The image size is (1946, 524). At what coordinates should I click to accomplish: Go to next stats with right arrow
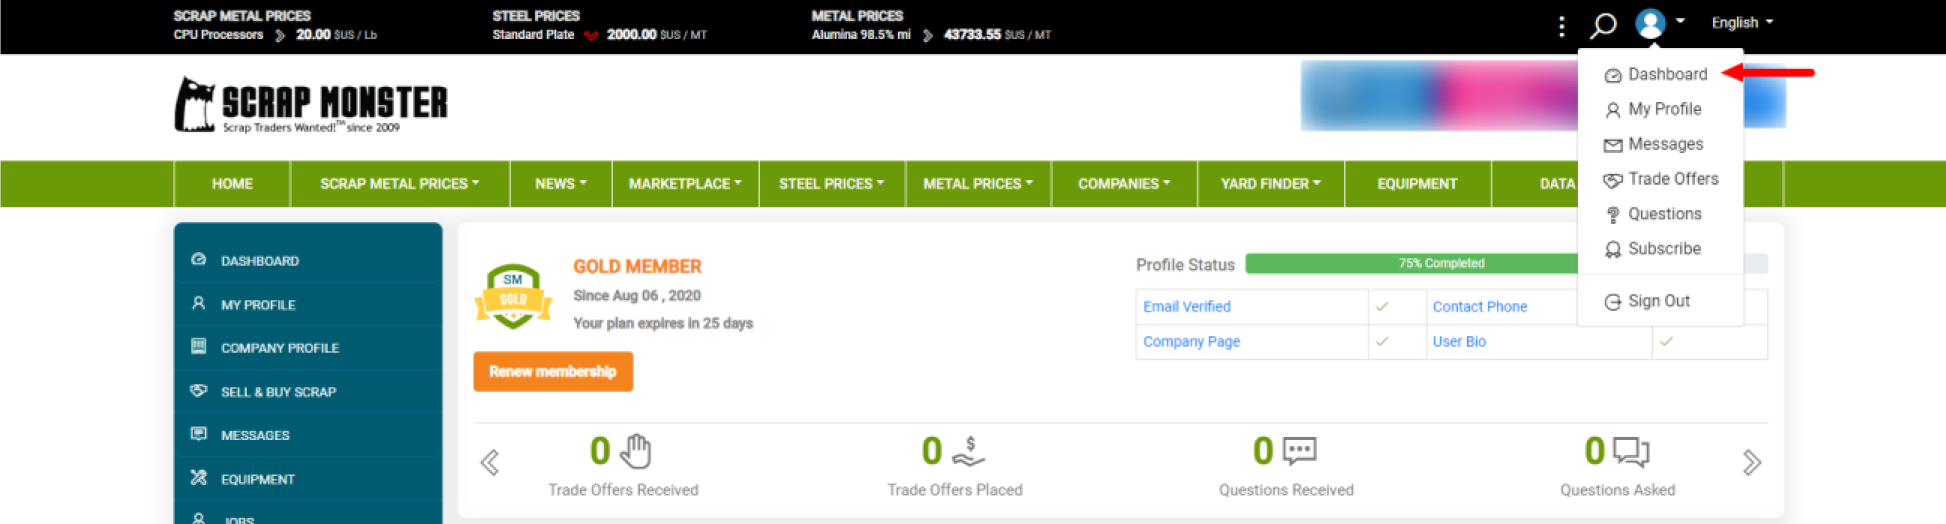1751,462
